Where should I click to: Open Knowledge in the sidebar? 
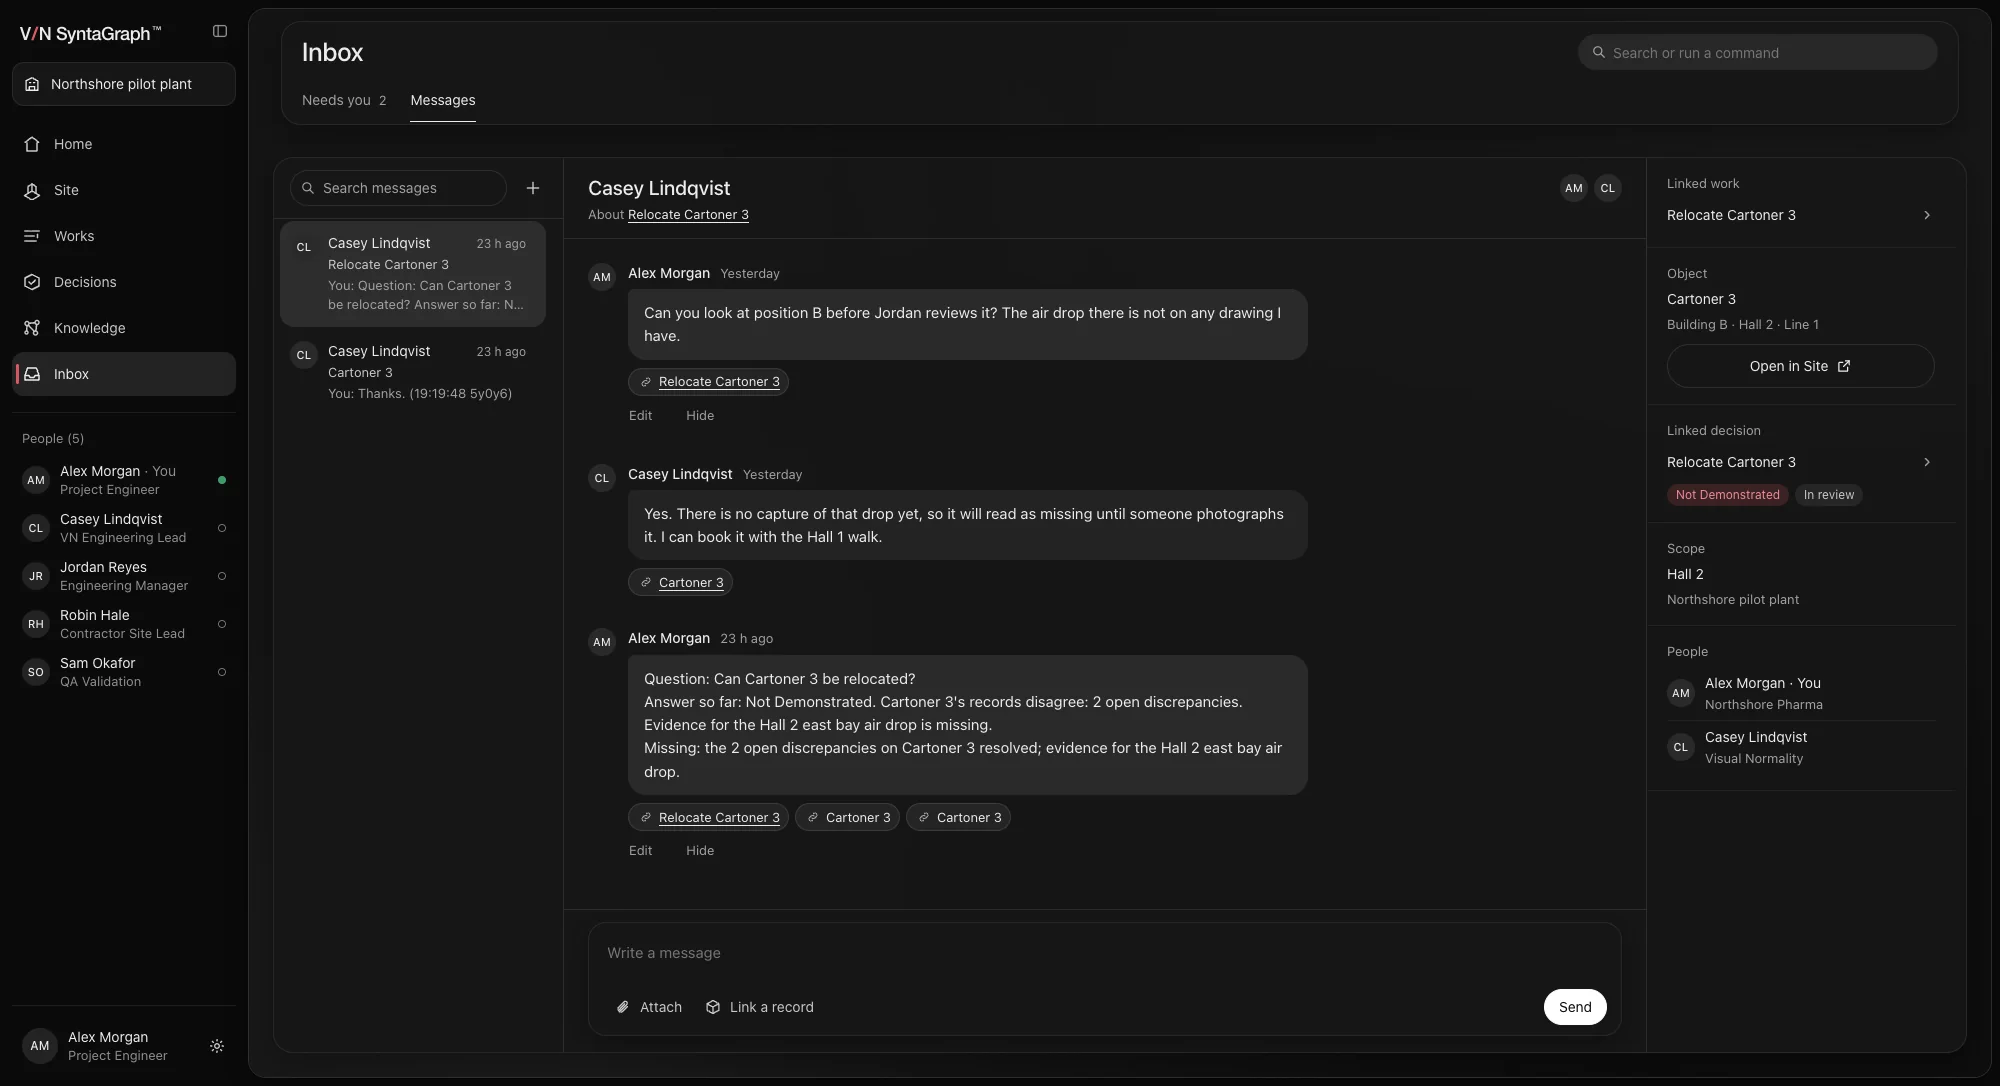(x=124, y=328)
